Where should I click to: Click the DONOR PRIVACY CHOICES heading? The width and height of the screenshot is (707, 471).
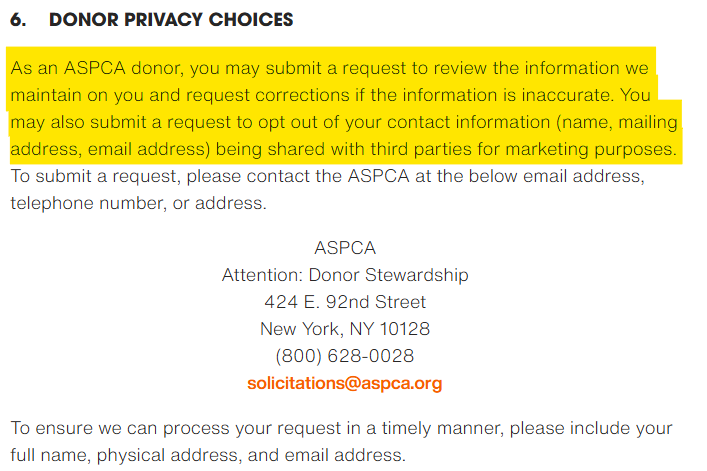click(x=171, y=20)
